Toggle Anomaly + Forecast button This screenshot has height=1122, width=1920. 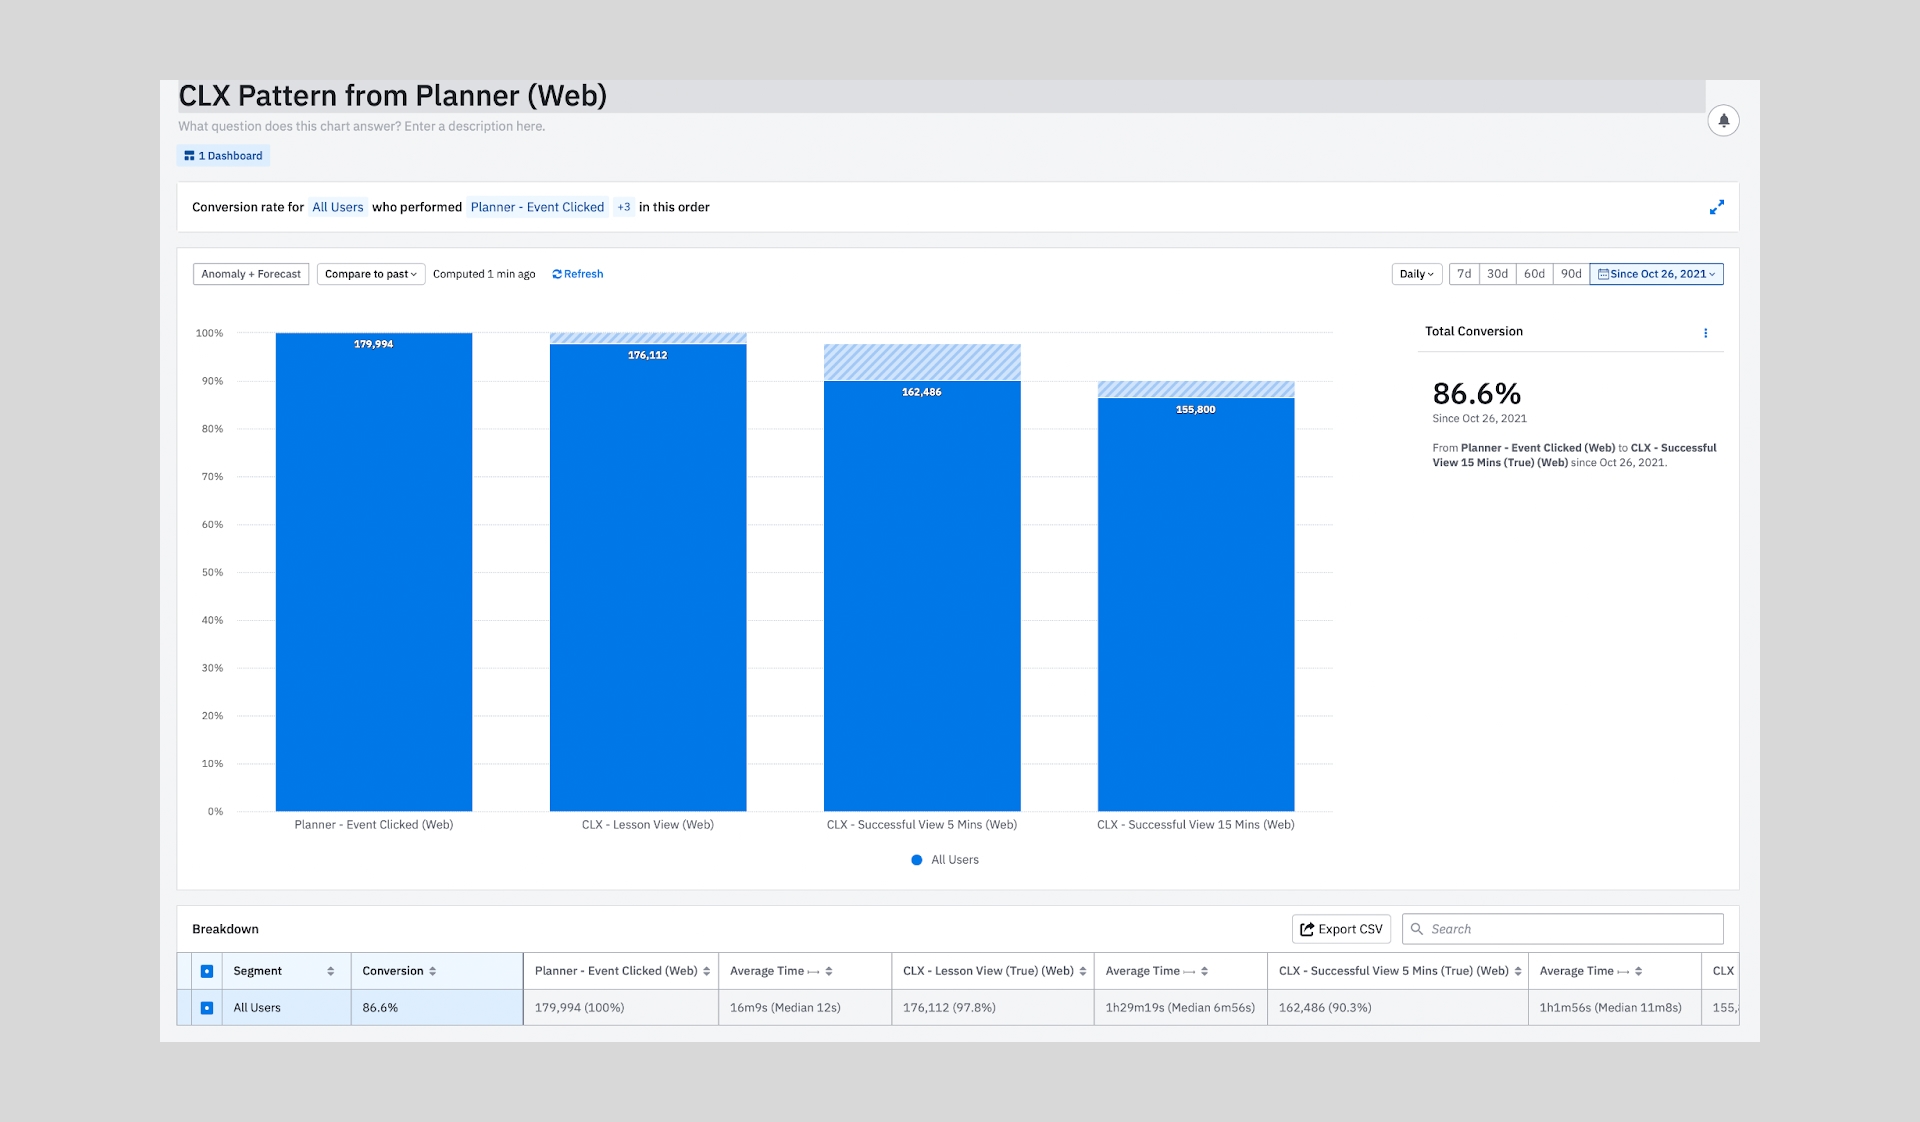tap(251, 274)
